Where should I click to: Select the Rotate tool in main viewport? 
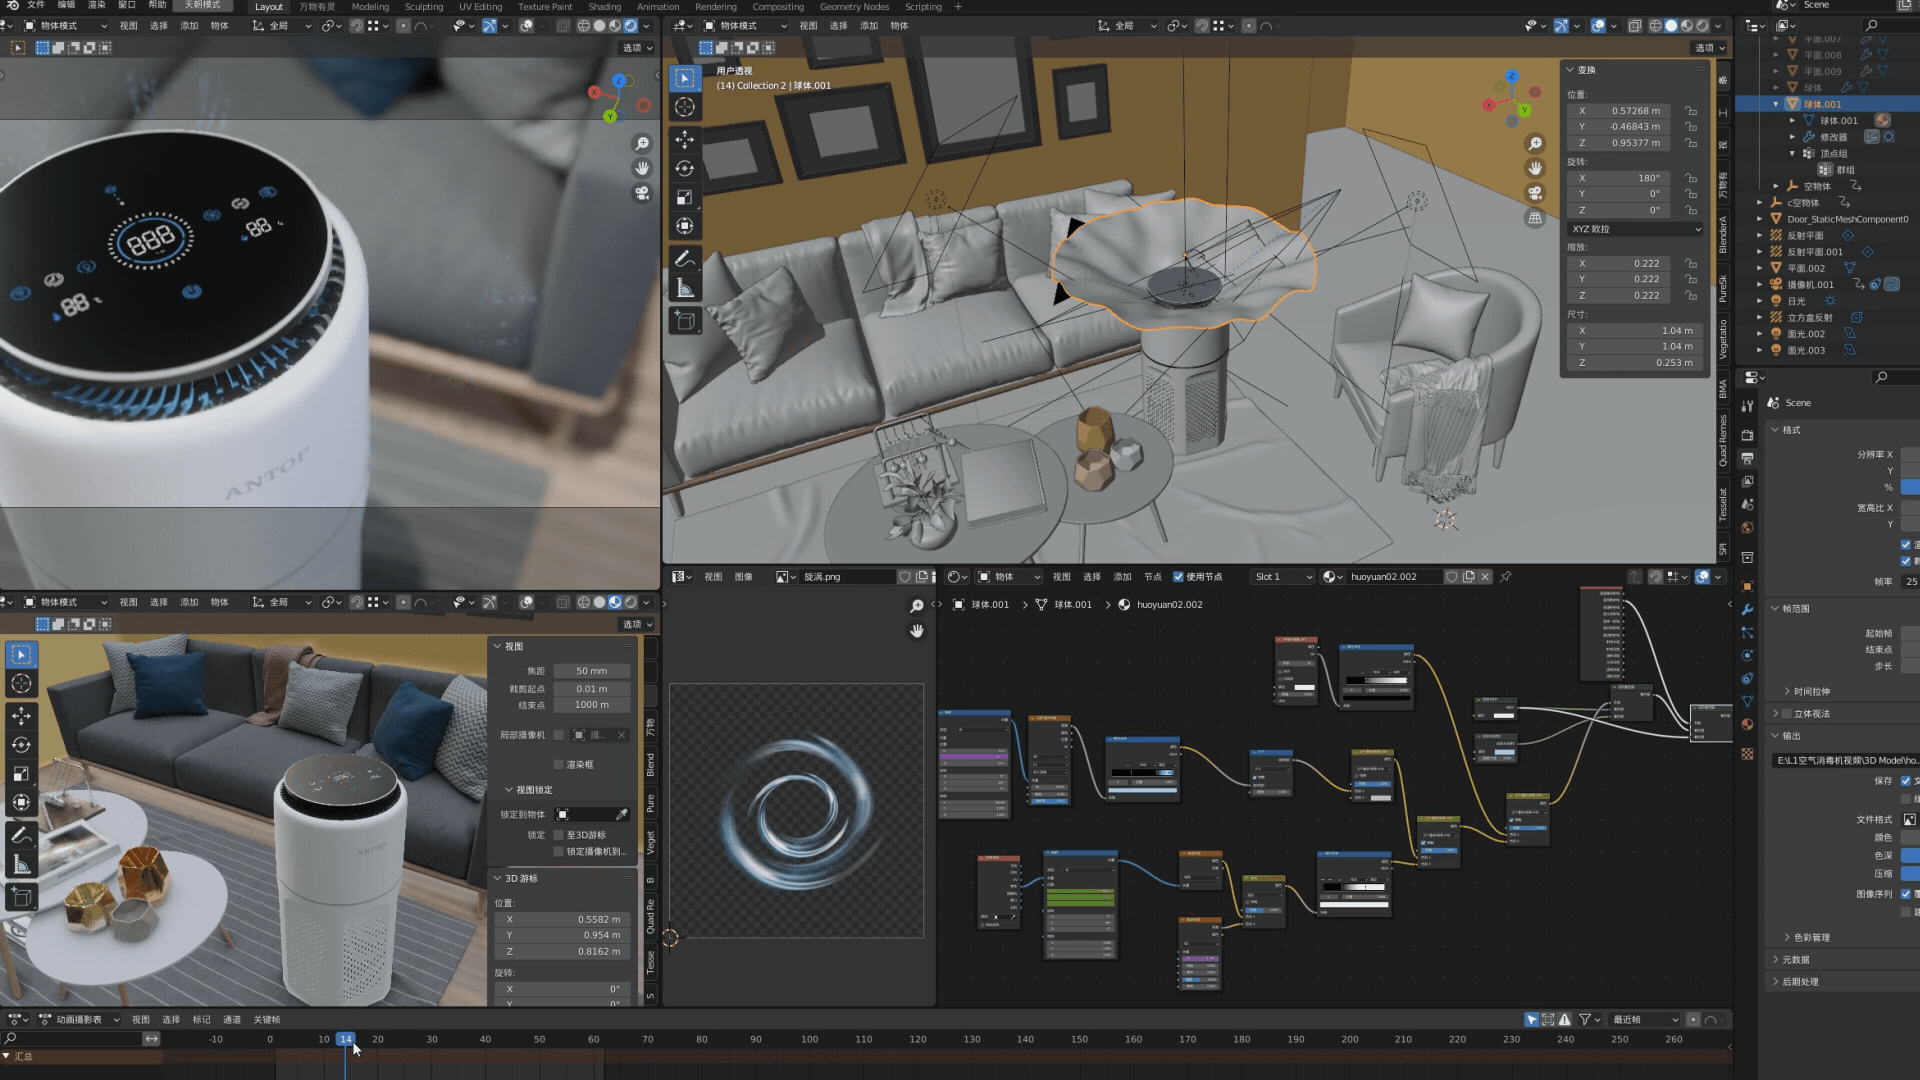point(685,168)
